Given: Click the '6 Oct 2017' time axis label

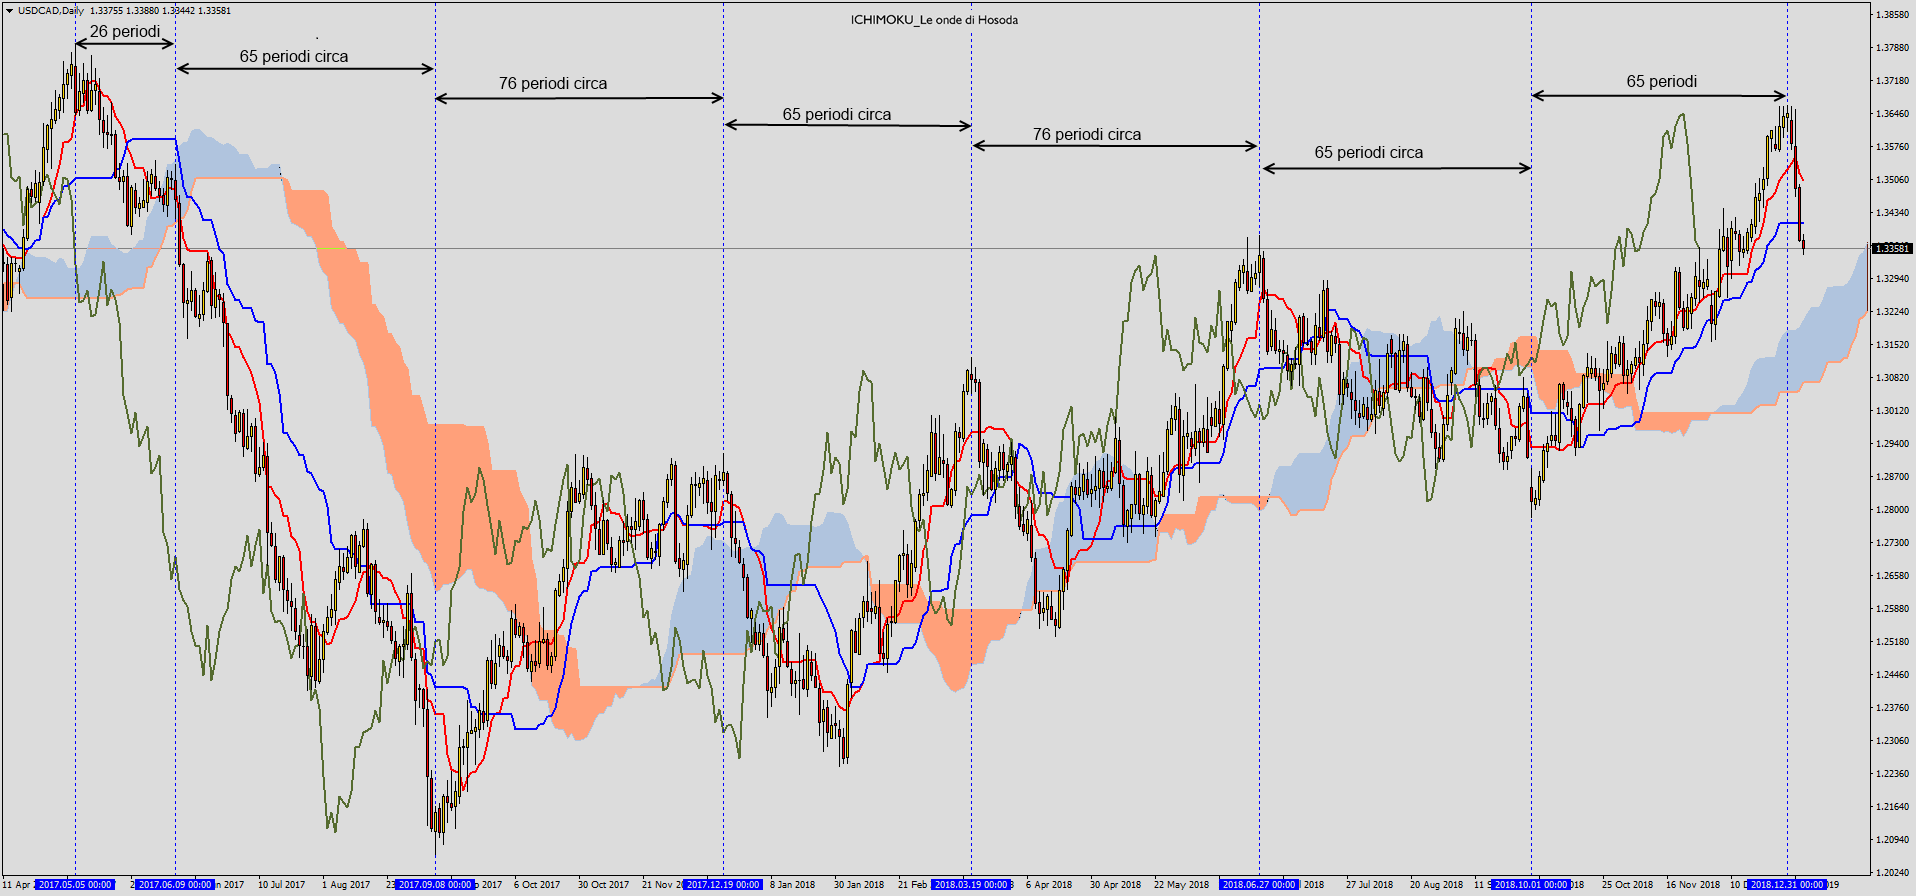Looking at the screenshot, I should pyautogui.click(x=537, y=885).
